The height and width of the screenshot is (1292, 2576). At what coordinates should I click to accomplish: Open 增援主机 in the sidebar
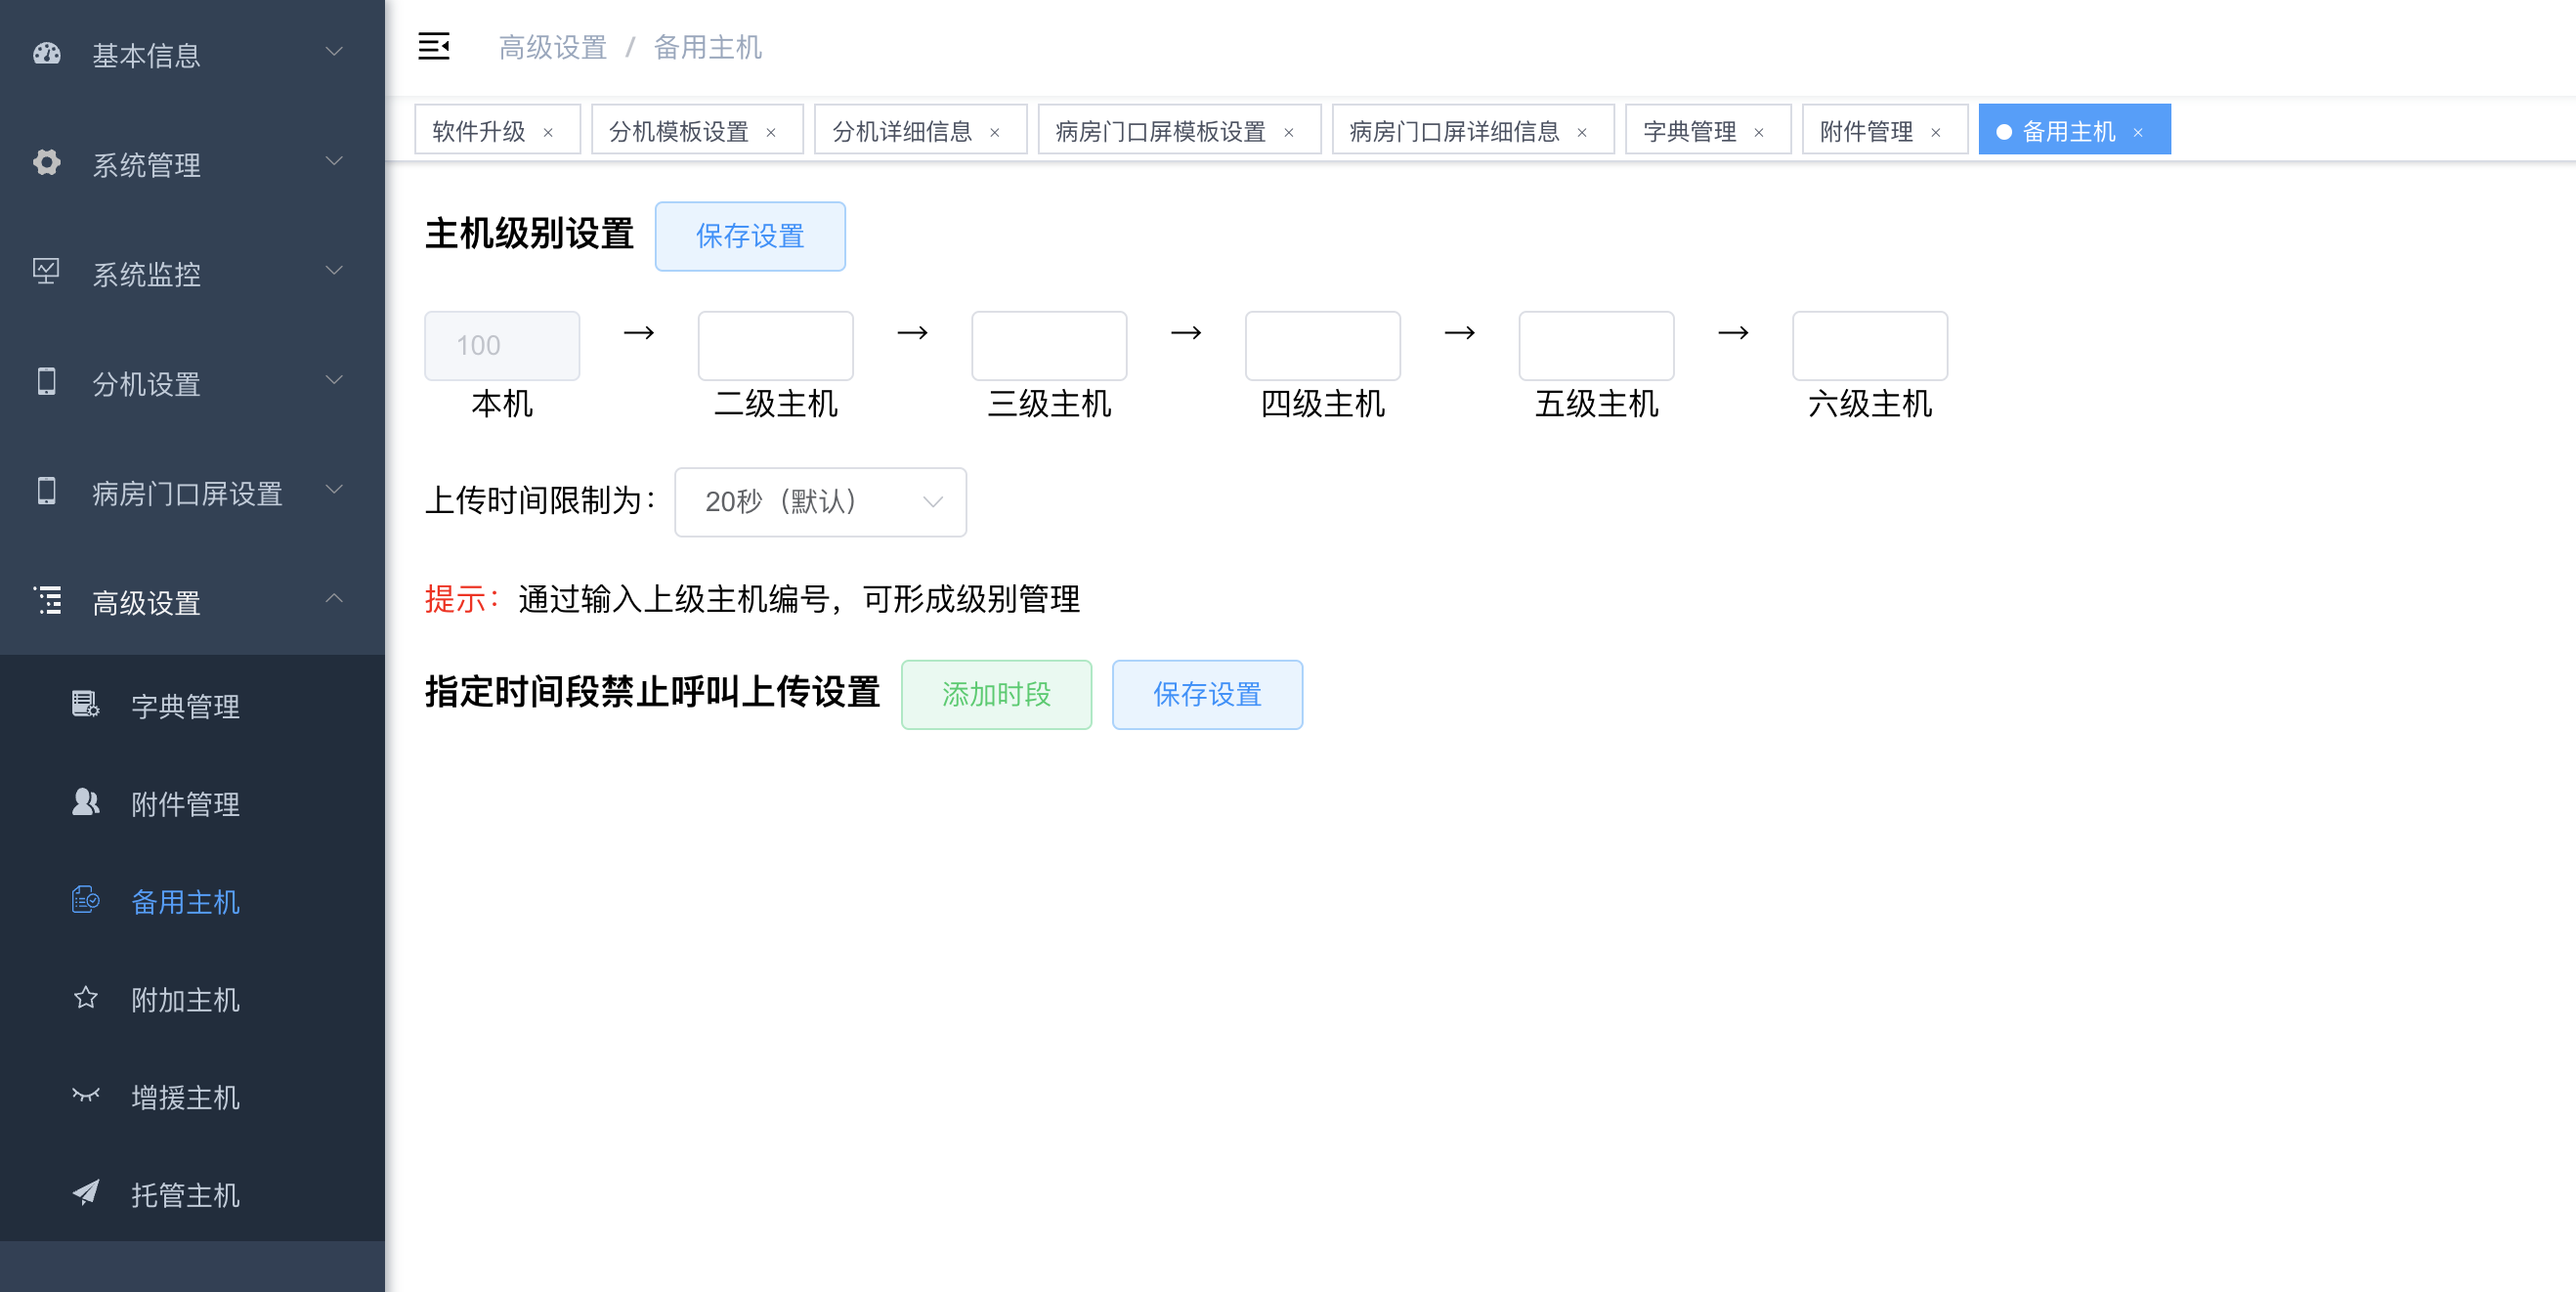point(185,1097)
